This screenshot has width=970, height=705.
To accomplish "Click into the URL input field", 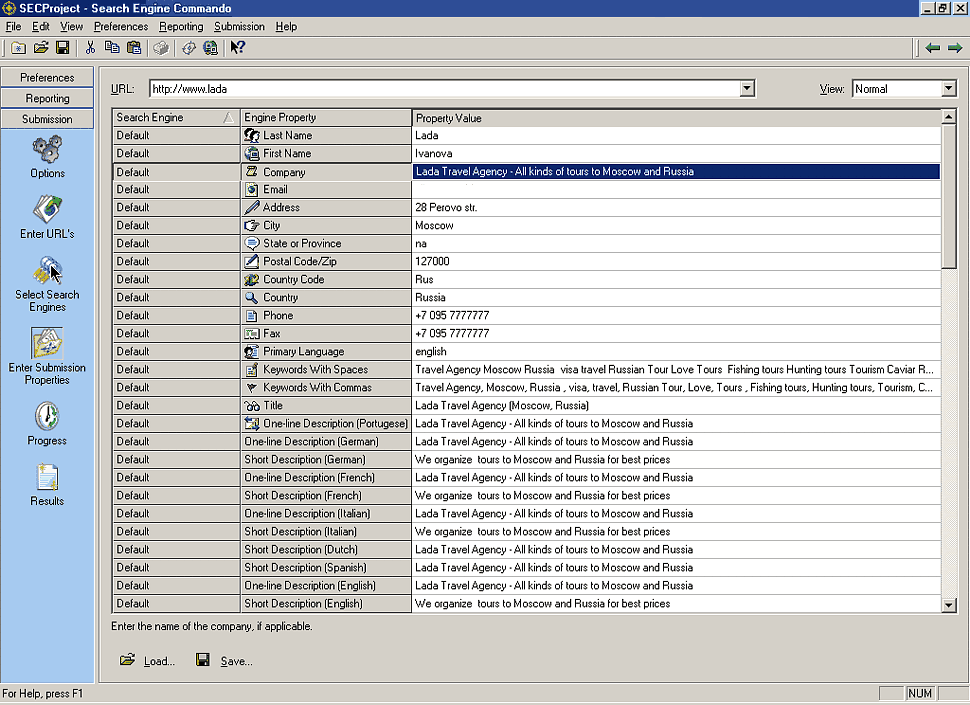I will (x=444, y=88).
